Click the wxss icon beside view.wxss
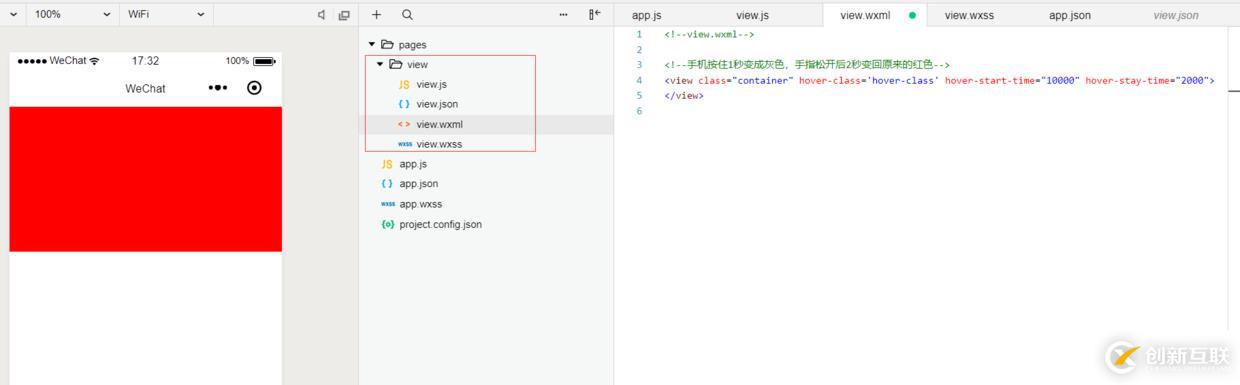Viewport: 1240px width, 385px height. pyautogui.click(x=404, y=144)
